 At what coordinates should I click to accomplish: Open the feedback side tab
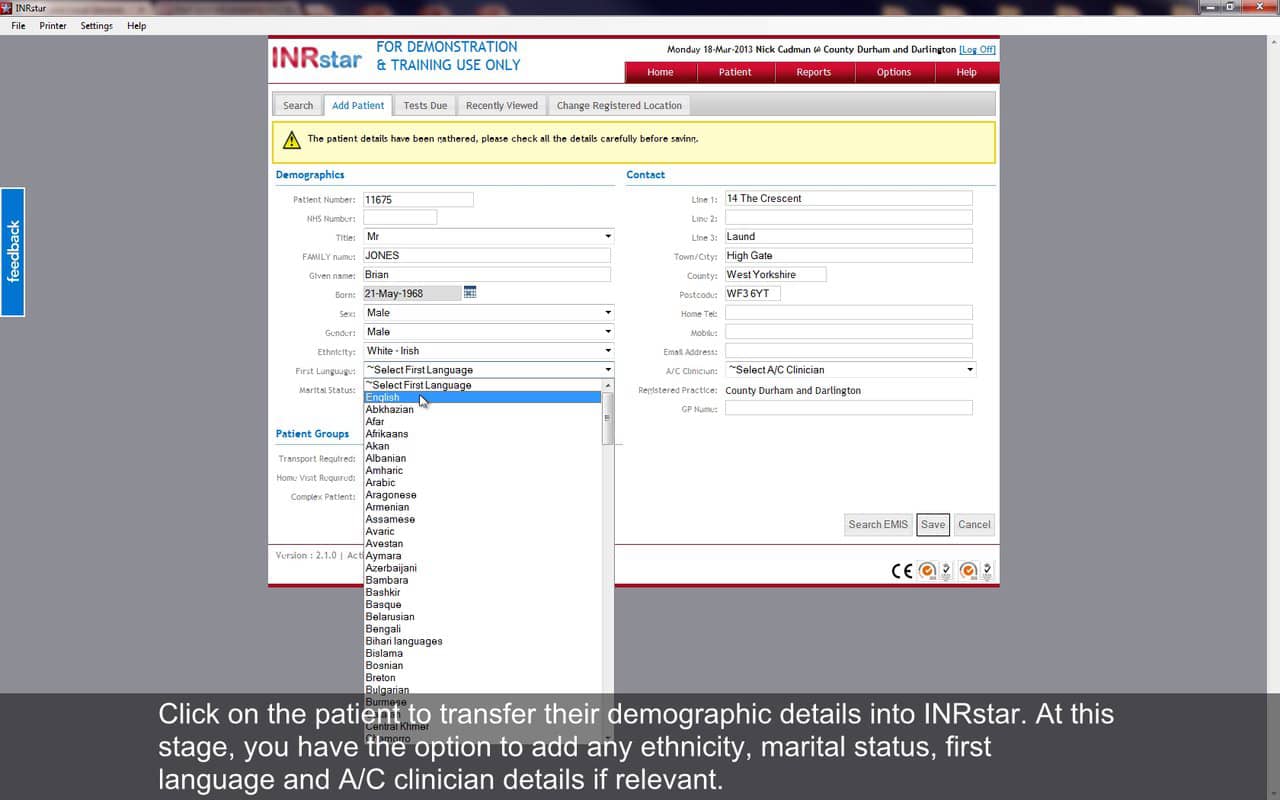[x=13, y=252]
